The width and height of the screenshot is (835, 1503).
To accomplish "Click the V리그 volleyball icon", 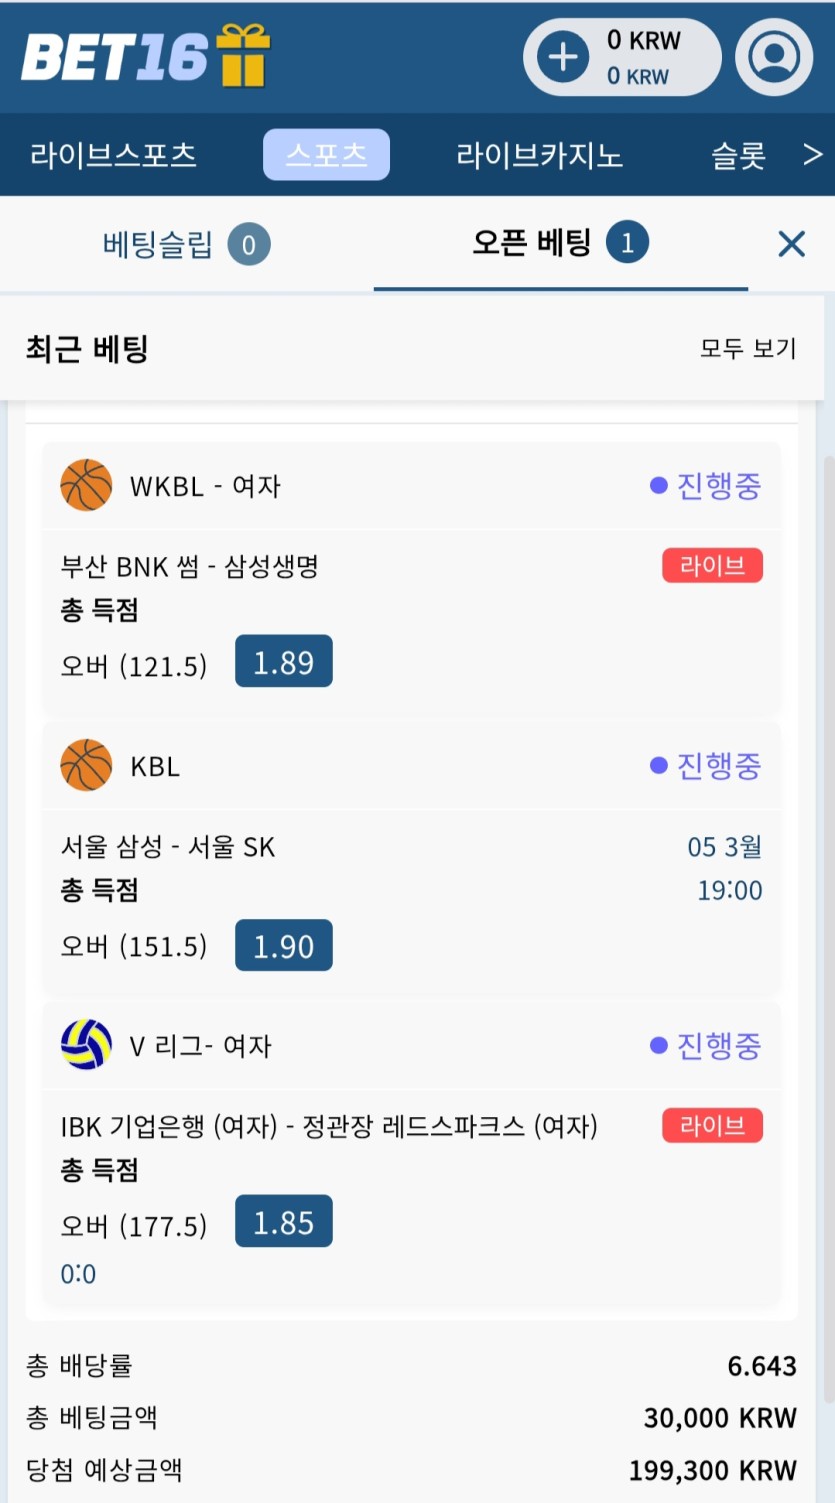I will (x=86, y=1045).
